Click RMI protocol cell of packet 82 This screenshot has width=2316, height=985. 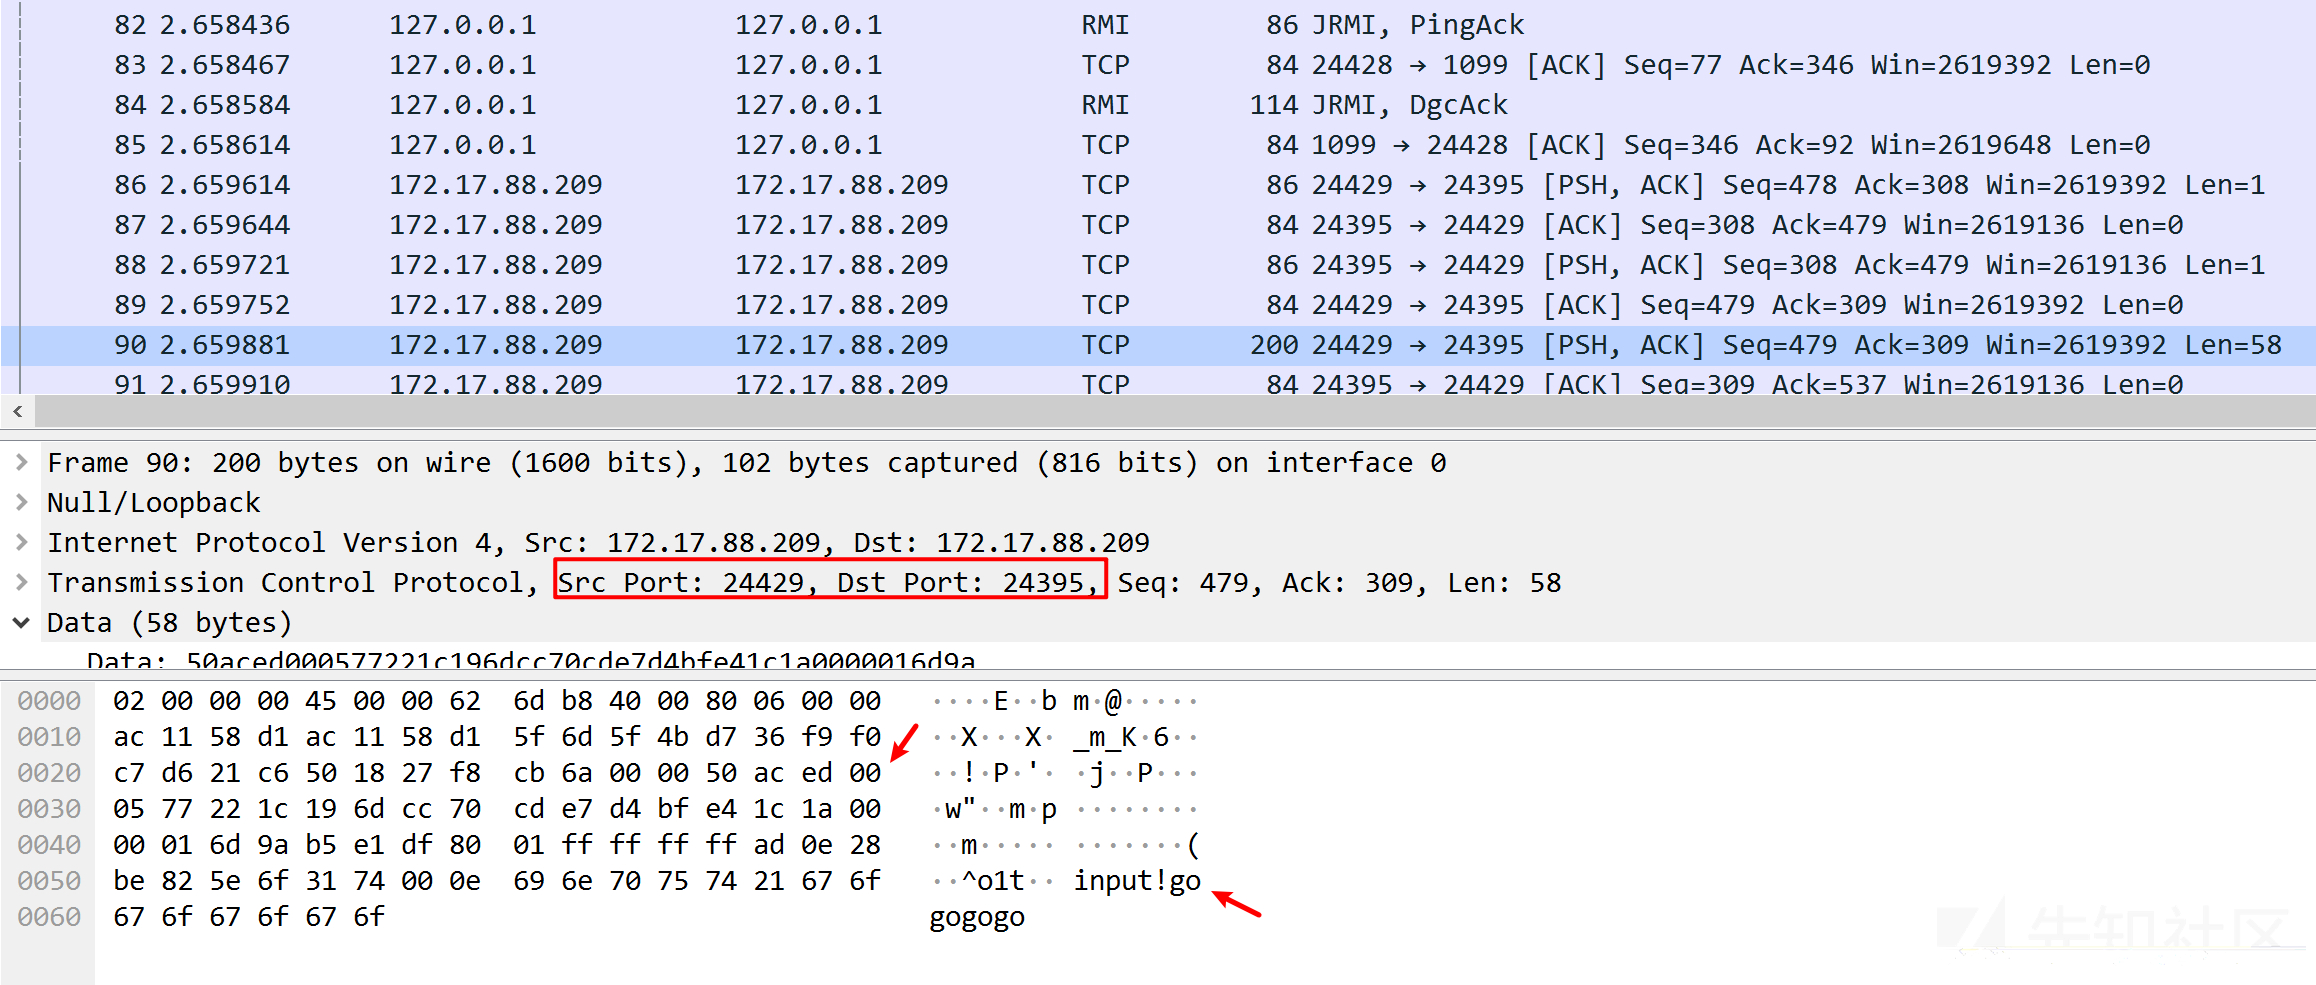coord(1105,24)
